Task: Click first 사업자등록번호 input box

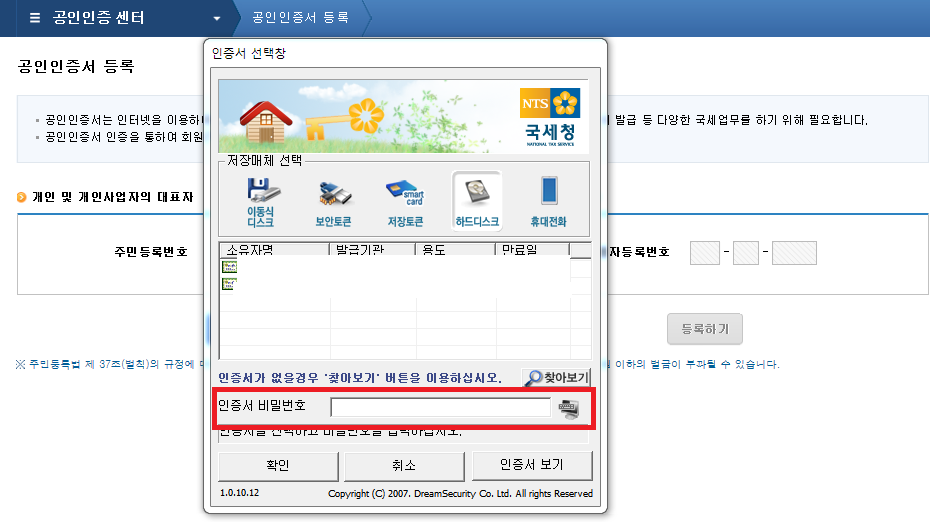Action: 705,253
